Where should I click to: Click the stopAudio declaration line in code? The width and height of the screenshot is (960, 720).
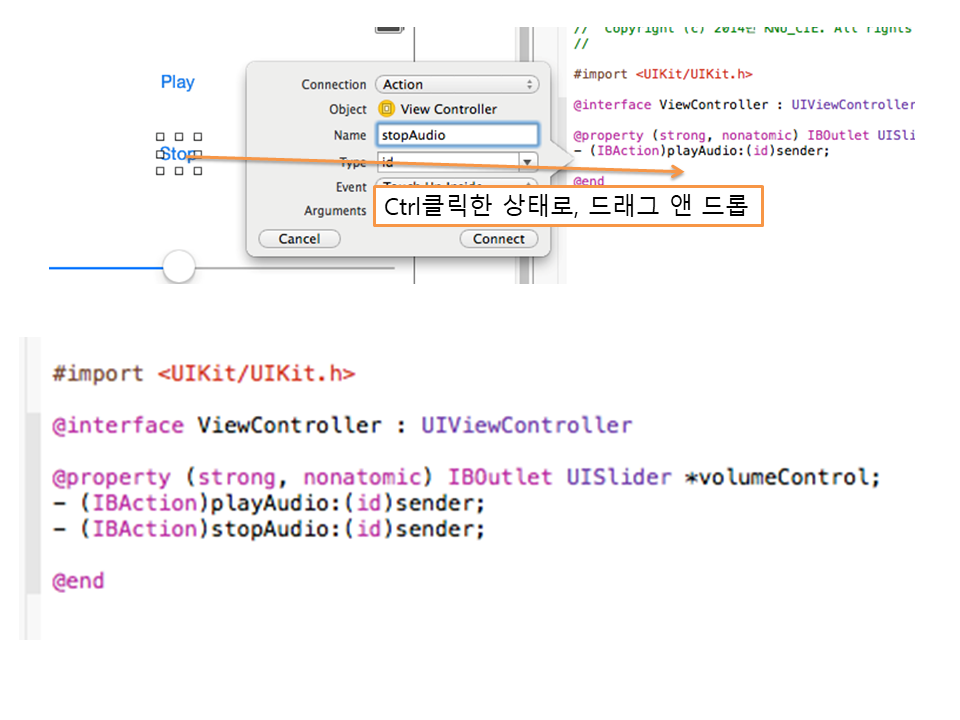point(268,529)
